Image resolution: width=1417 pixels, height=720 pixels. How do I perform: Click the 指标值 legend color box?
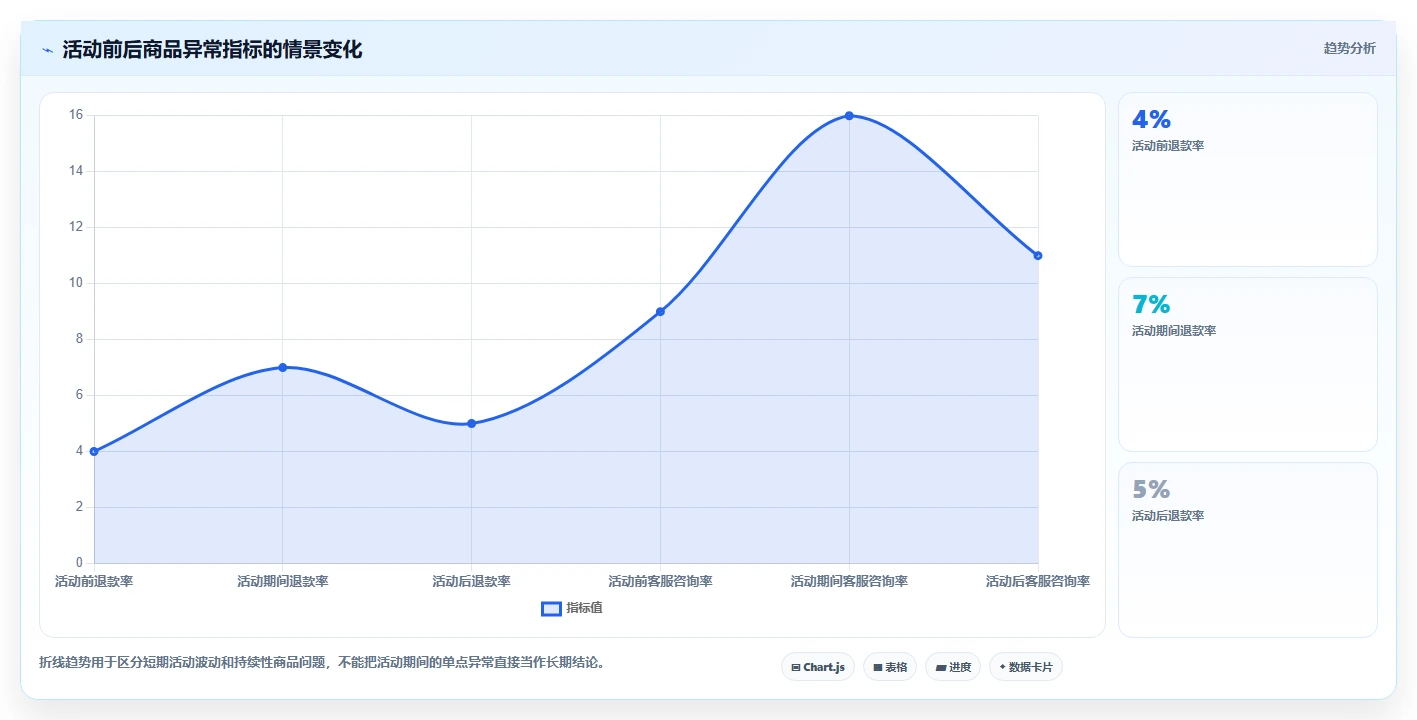[551, 608]
